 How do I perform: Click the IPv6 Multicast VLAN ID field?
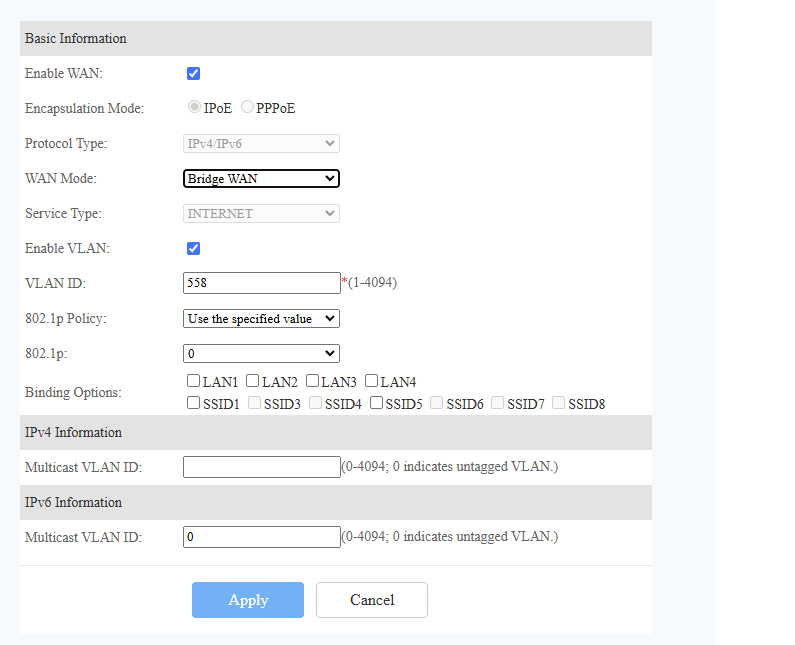pyautogui.click(x=262, y=537)
